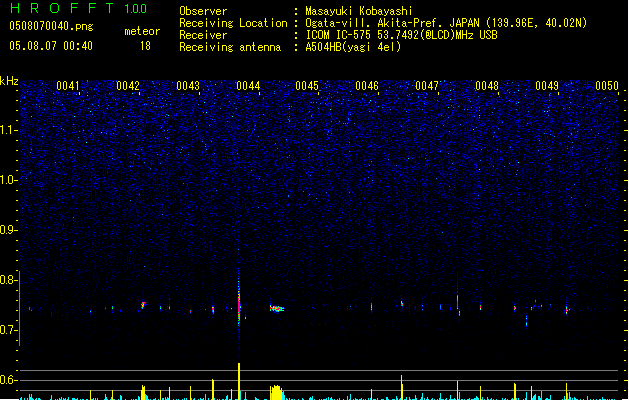This screenshot has height=400, width=629.
Task: Click the Receiver label
Action: tap(203, 35)
